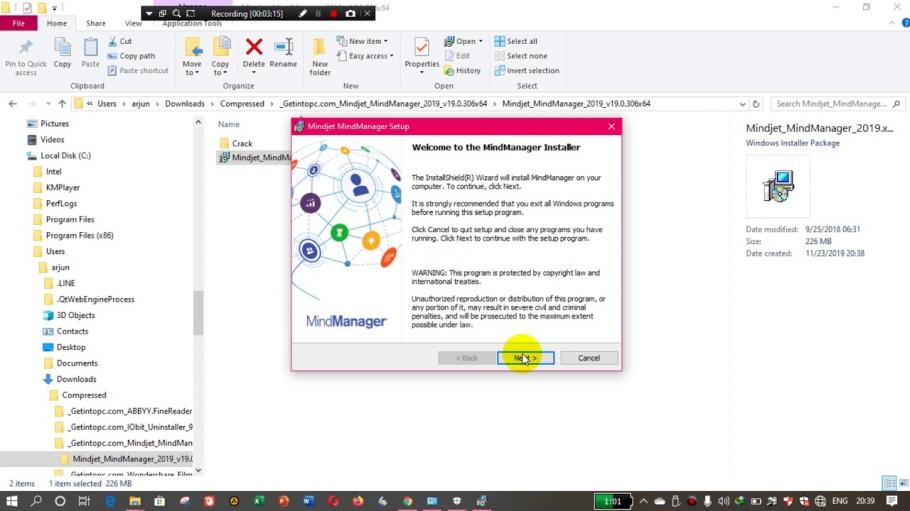Open the Copy to dropdown
The height and width of the screenshot is (511, 910).
click(x=220, y=56)
